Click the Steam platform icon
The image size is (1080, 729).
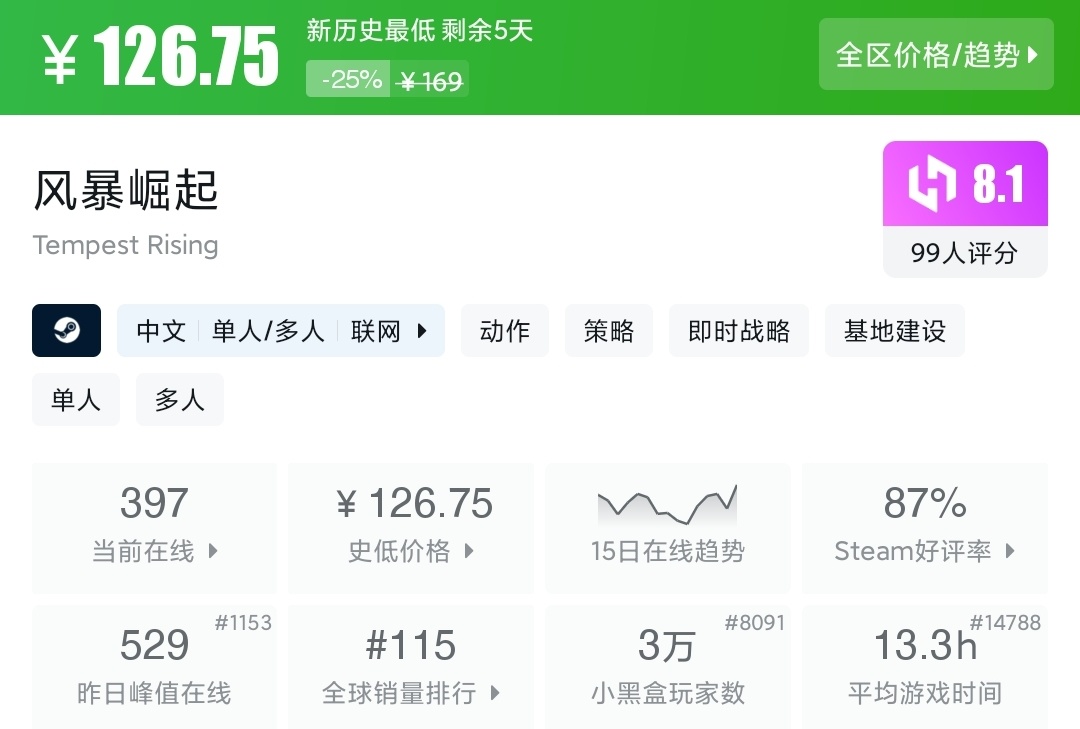[67, 330]
